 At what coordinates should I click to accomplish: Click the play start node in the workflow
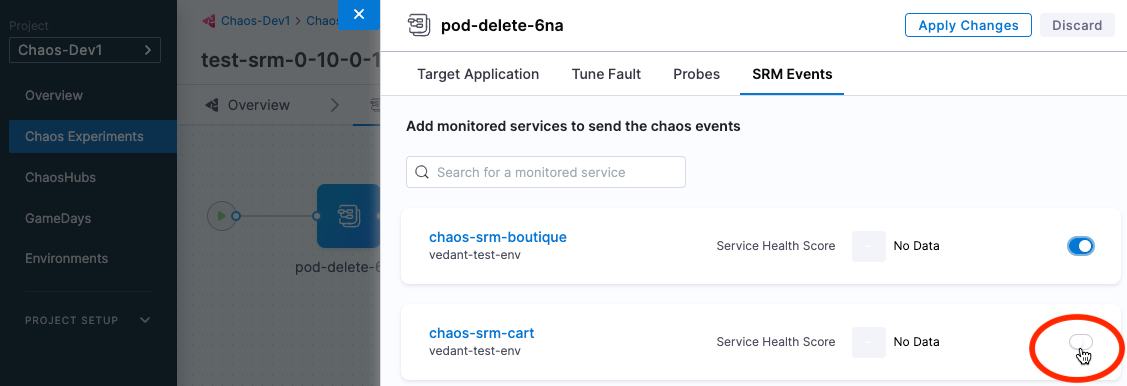(221, 216)
